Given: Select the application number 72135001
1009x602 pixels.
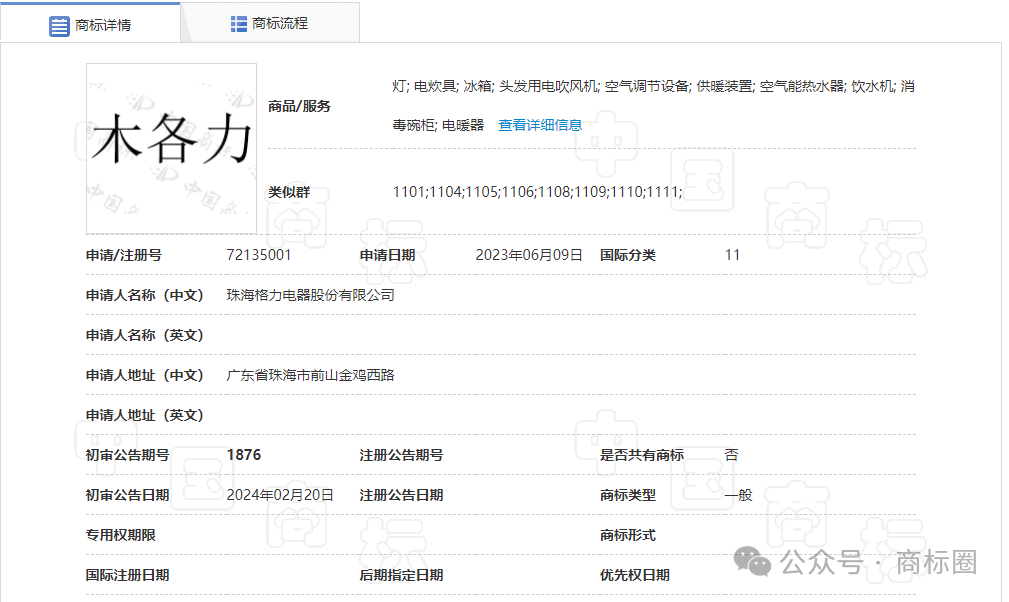Looking at the screenshot, I should pyautogui.click(x=259, y=255).
